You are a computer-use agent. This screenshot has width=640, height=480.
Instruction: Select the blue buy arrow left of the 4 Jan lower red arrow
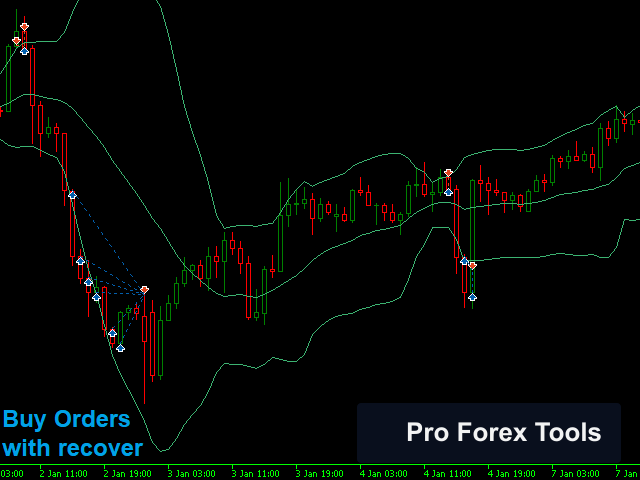coord(464,261)
